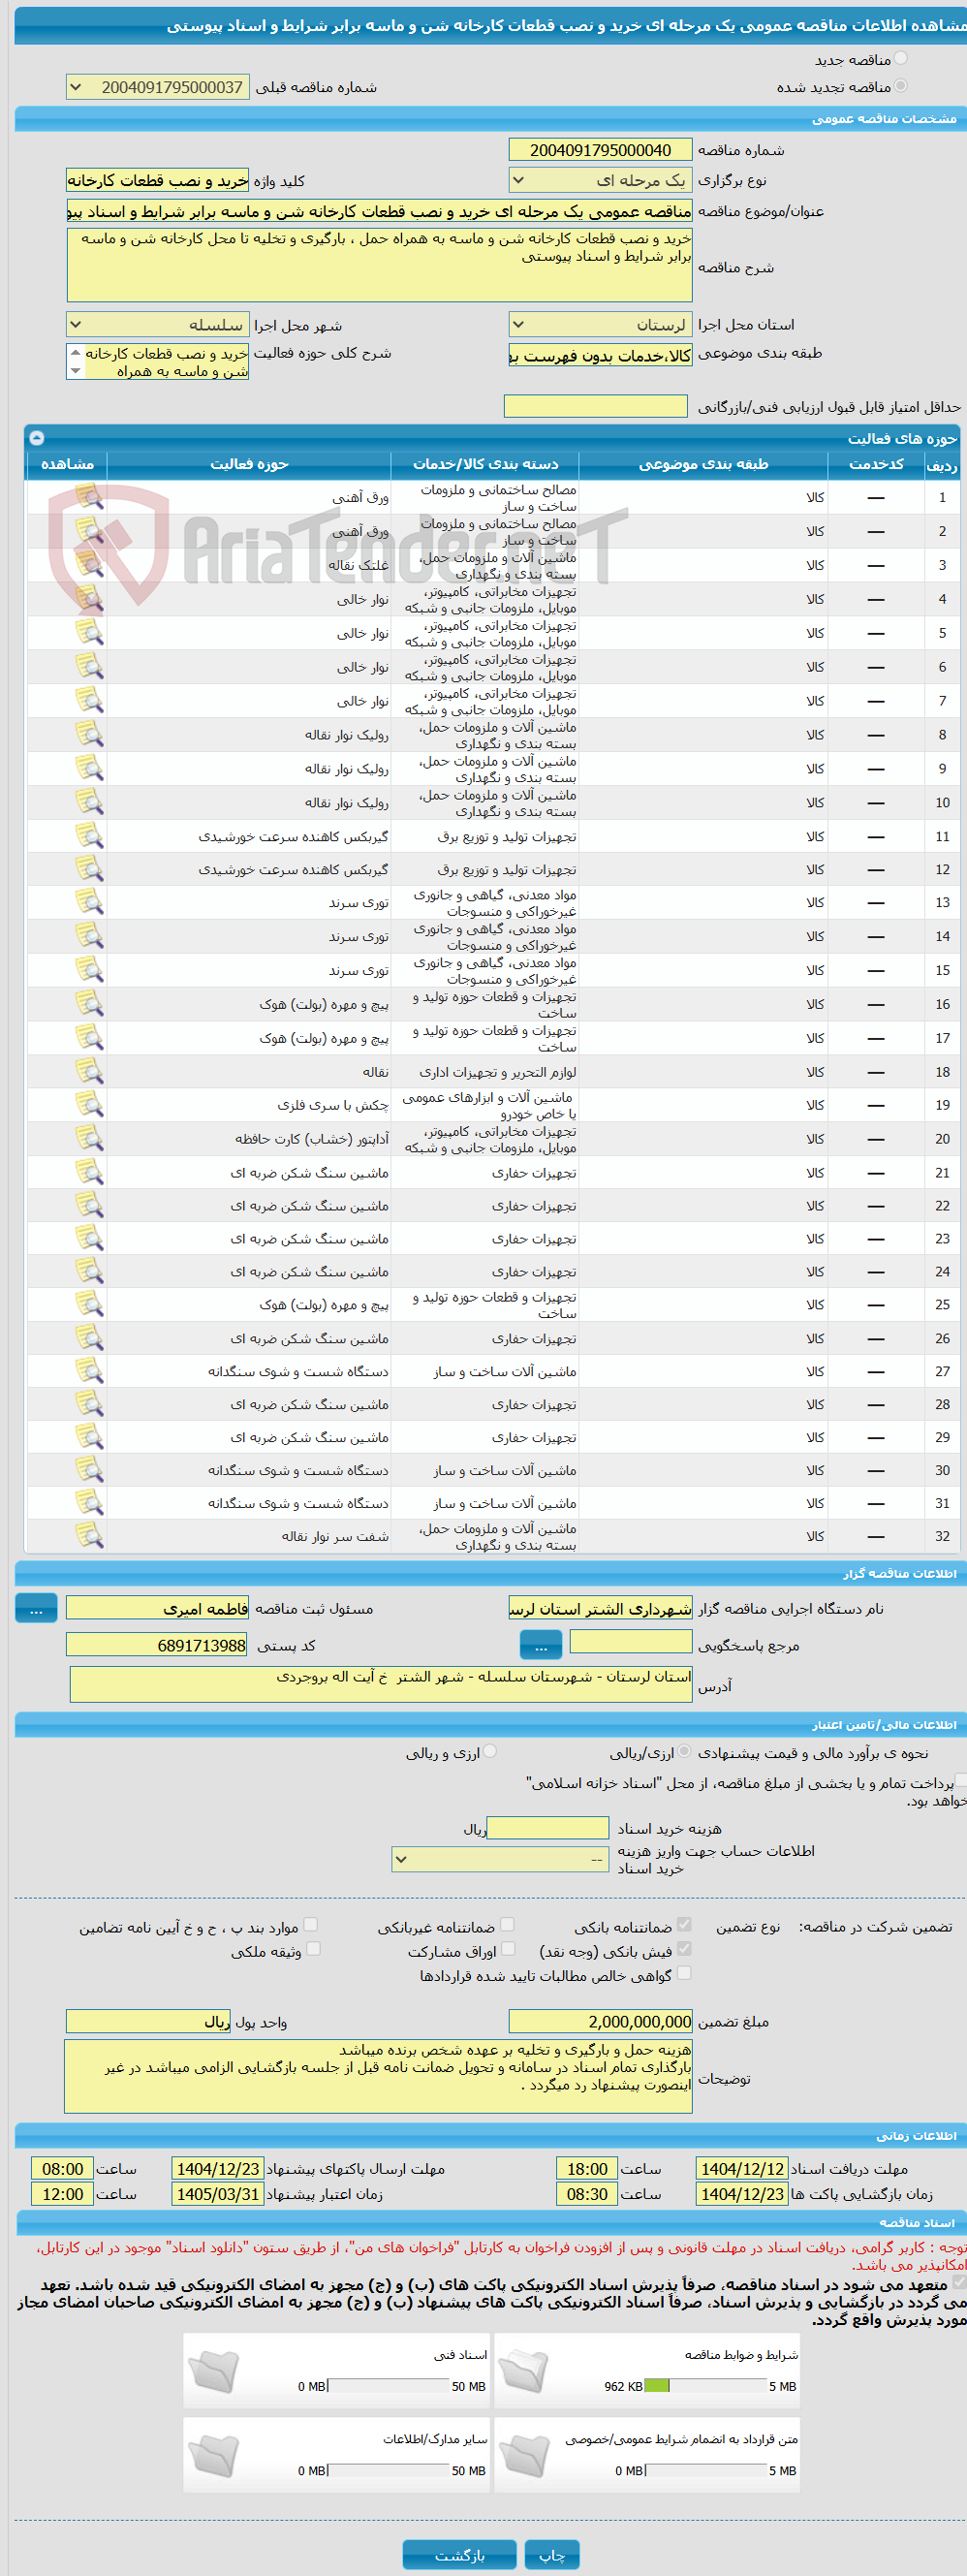Click the document receipt deadline date field
Image resolution: width=967 pixels, height=2576 pixels.
pos(741,2169)
